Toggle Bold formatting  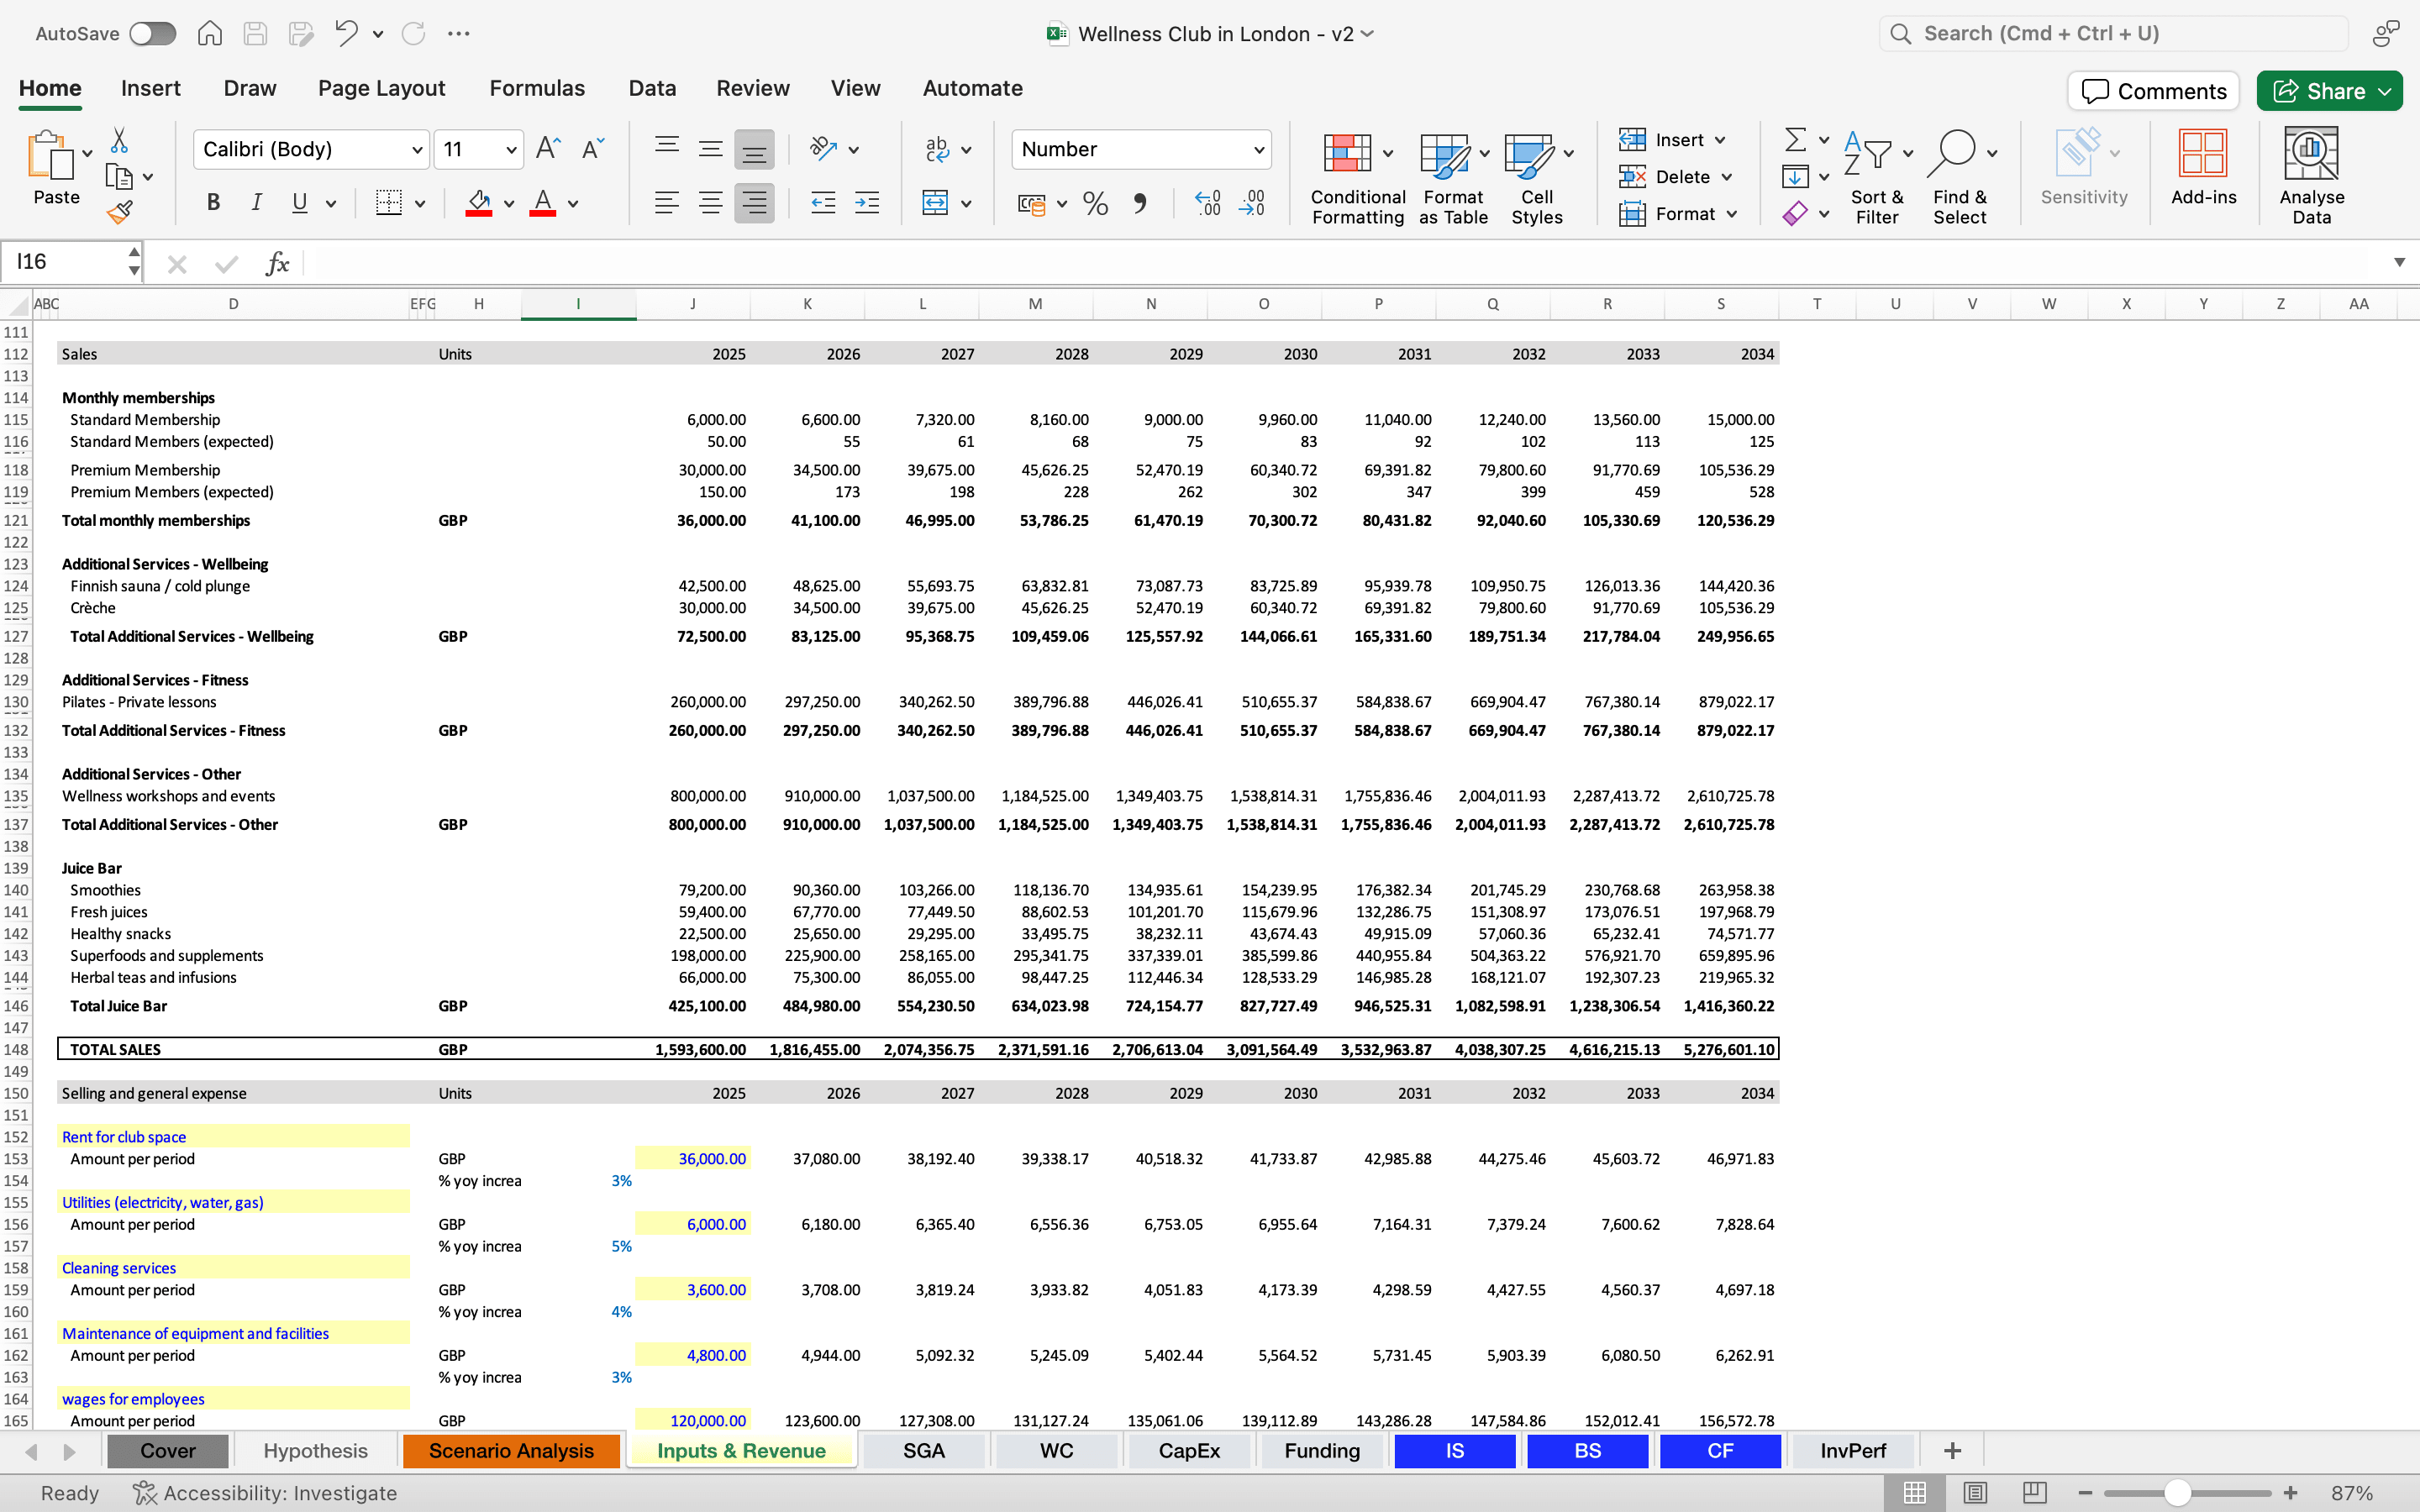(213, 203)
